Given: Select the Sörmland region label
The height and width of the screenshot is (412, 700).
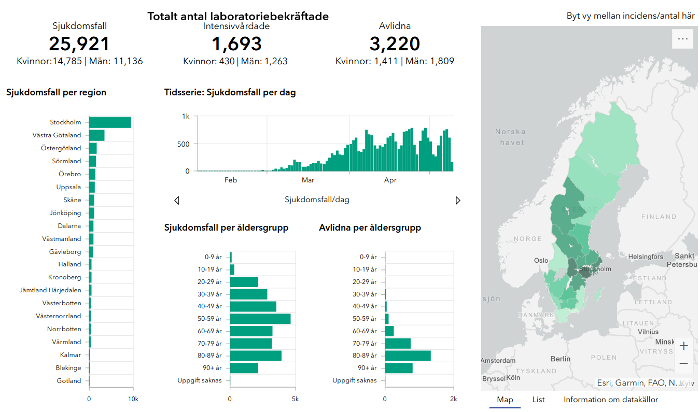Looking at the screenshot, I should [x=66, y=161].
